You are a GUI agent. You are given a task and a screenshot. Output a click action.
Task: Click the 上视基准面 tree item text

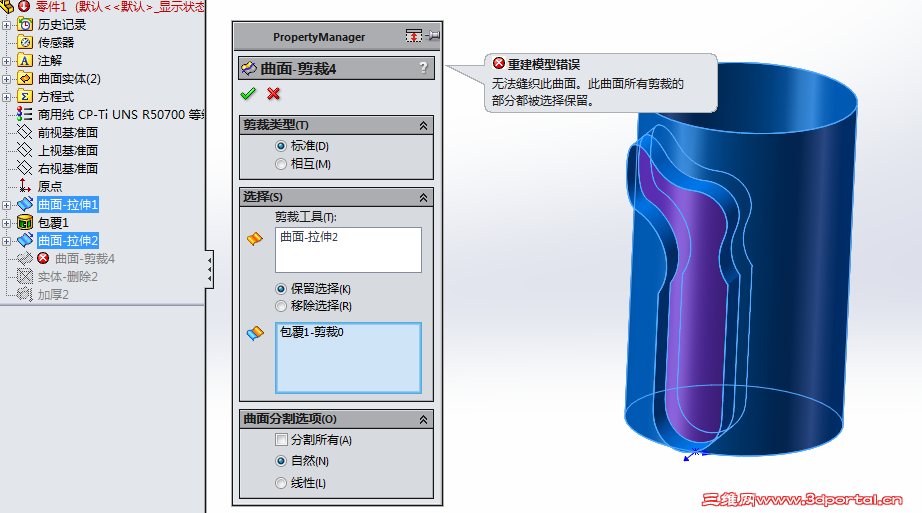(68, 150)
